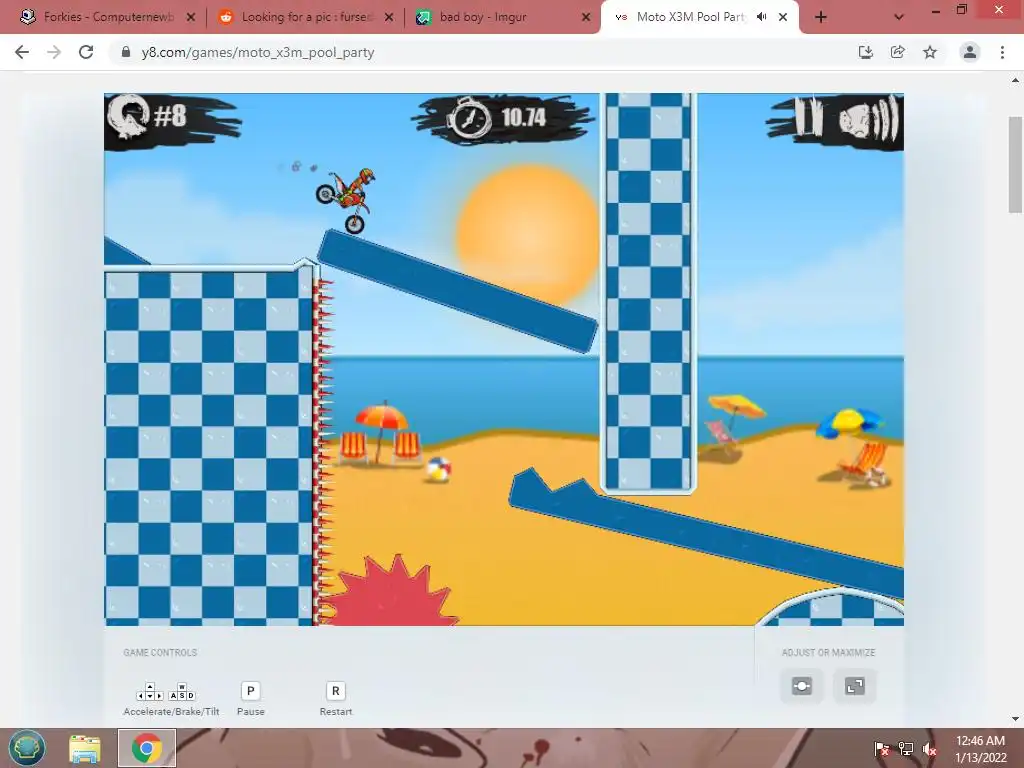Focus the address bar with y8.com URL
The image size is (1024, 768).
[483, 52]
